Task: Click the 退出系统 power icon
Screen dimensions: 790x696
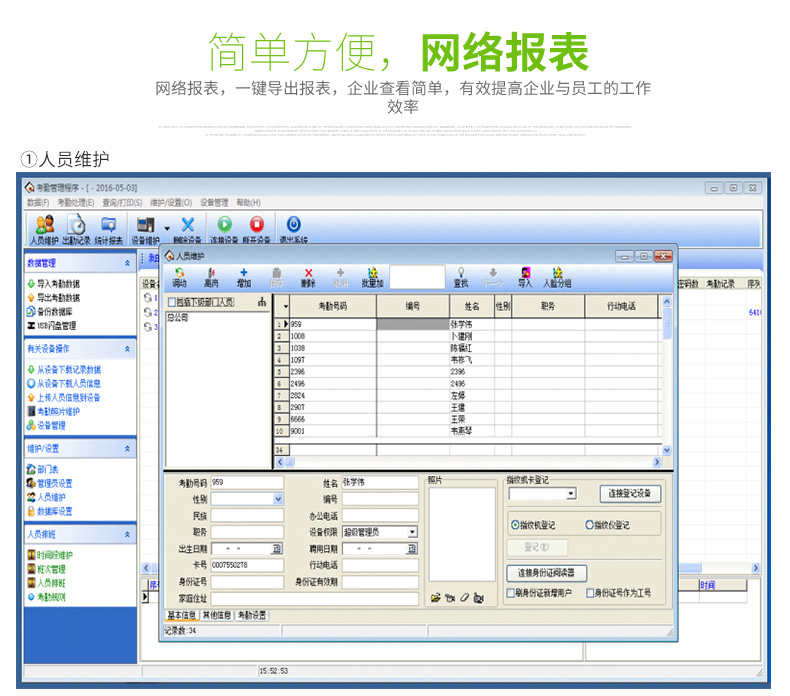Action: click(x=294, y=229)
